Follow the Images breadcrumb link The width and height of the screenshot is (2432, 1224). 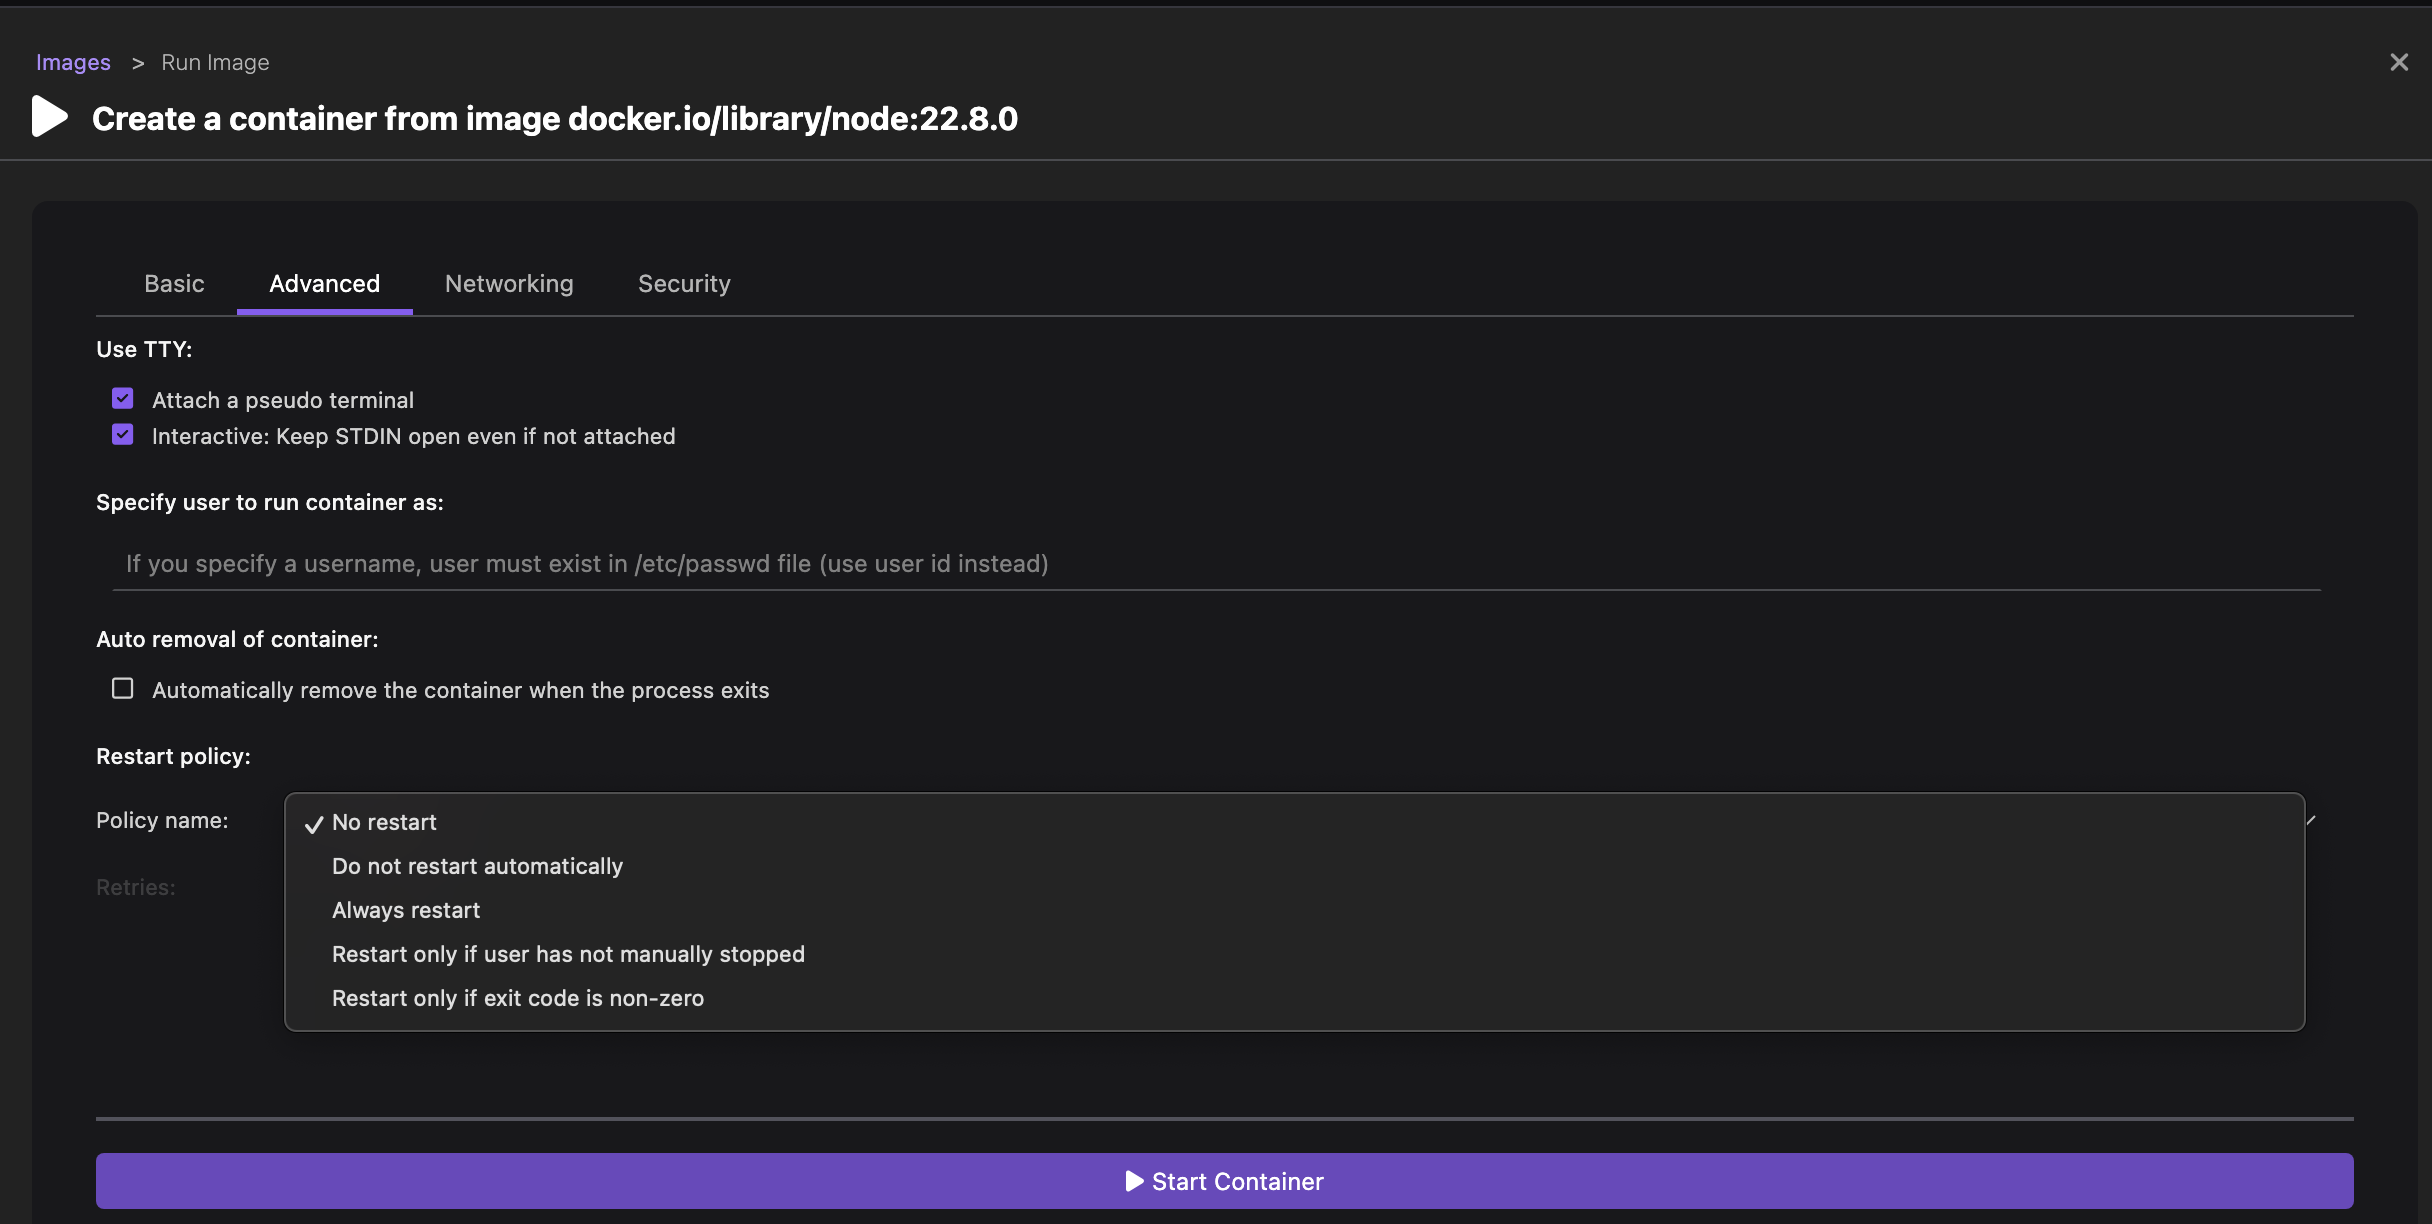click(73, 62)
